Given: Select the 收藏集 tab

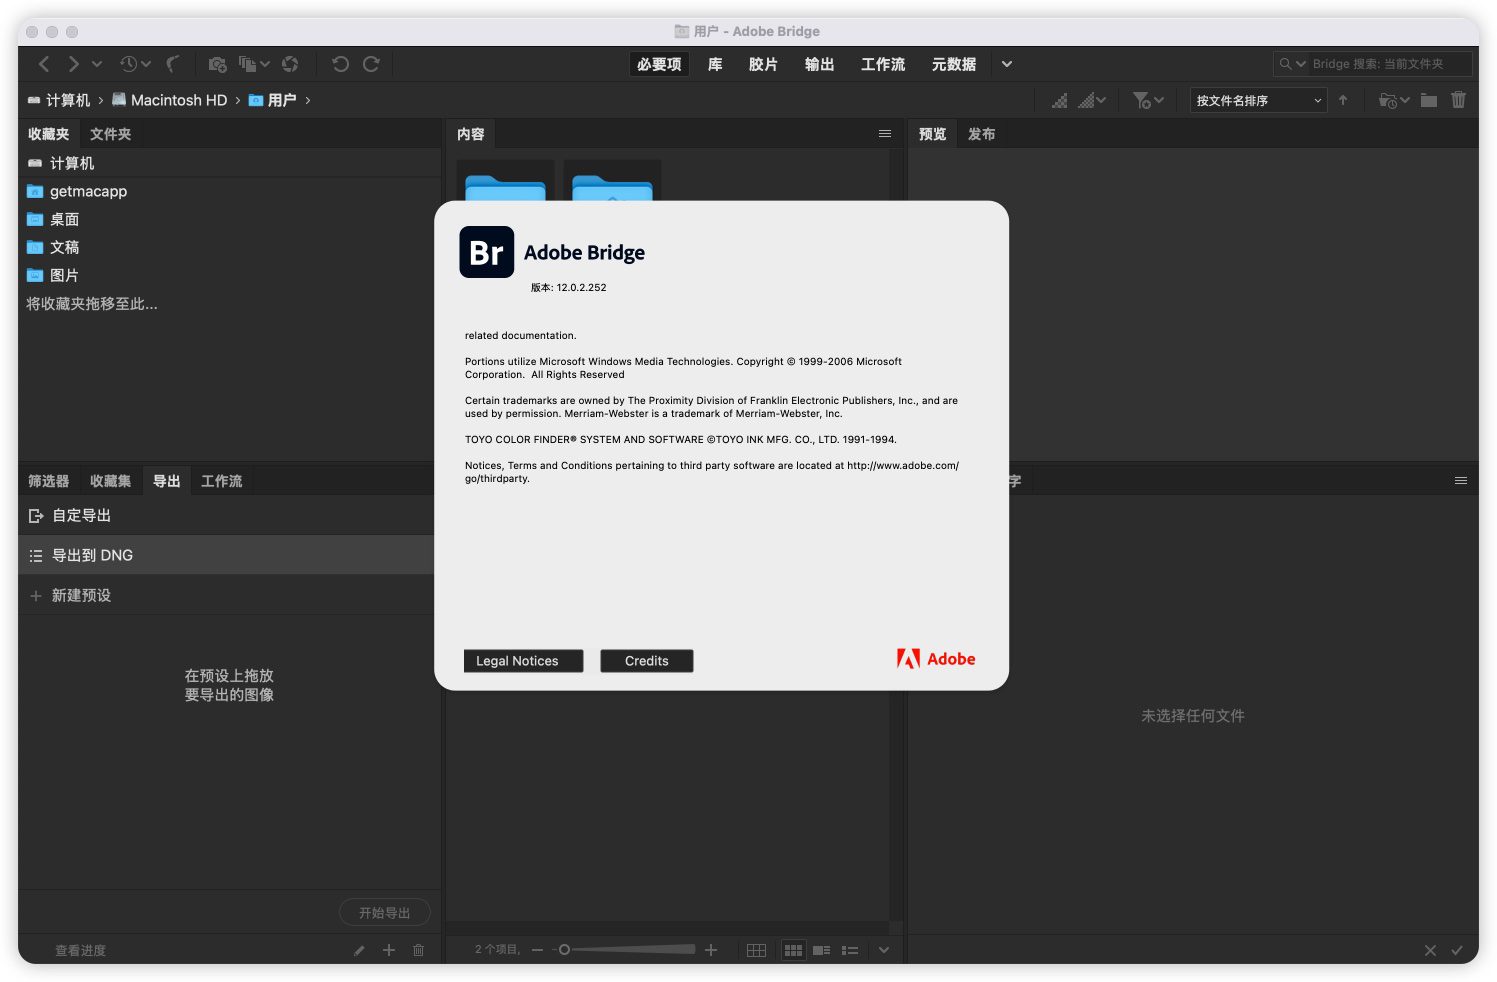Looking at the screenshot, I should click(110, 481).
